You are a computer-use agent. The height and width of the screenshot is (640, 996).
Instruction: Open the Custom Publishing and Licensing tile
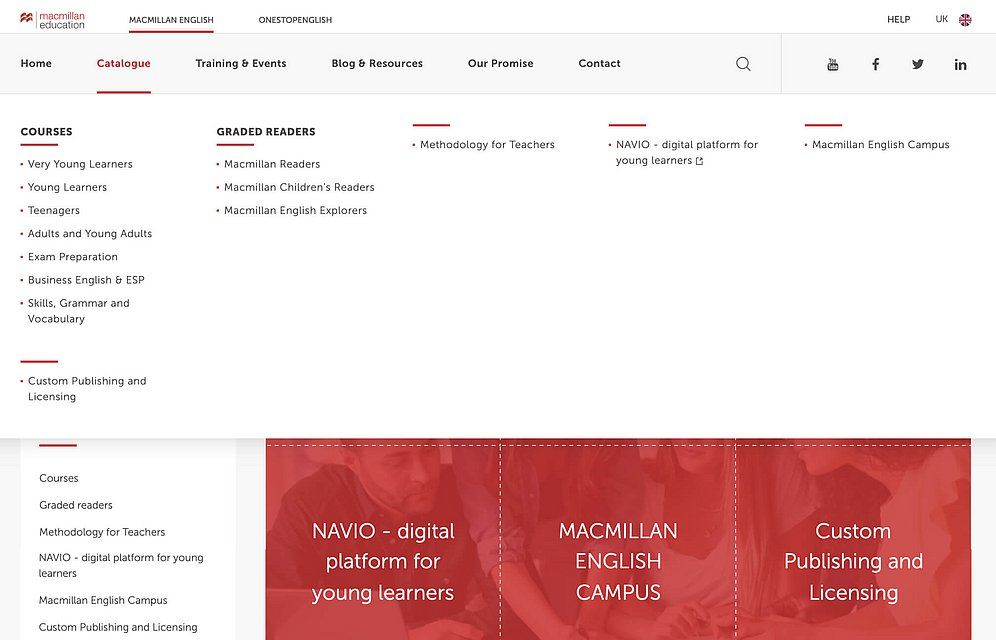tap(853, 561)
